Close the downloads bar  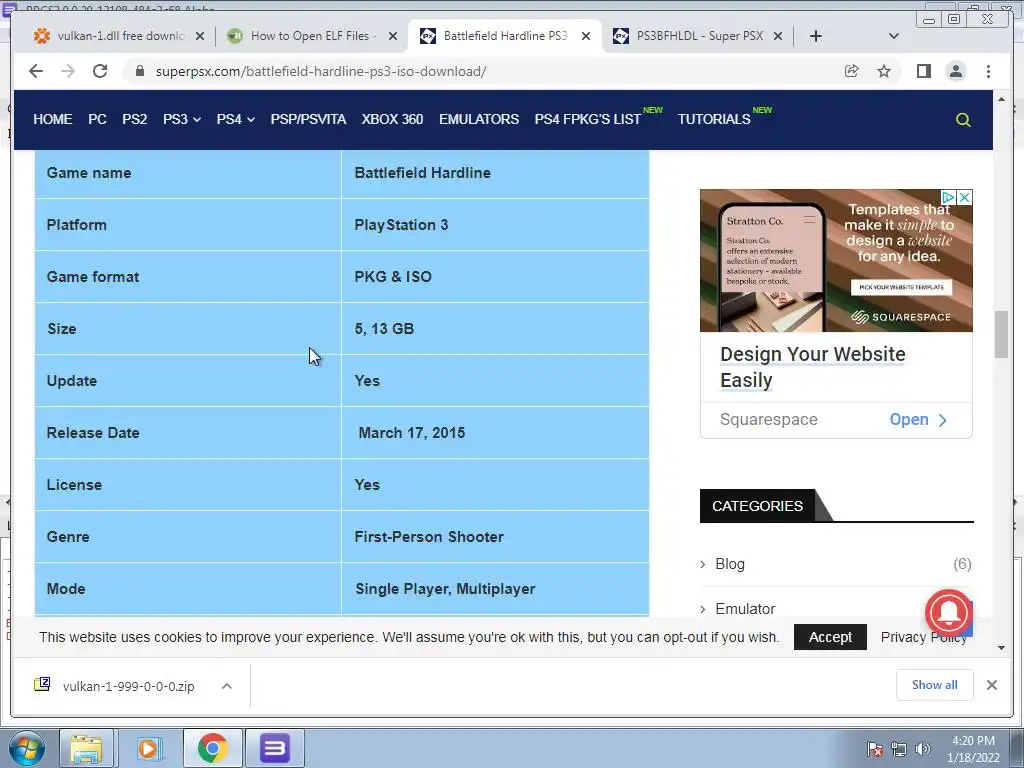point(991,685)
